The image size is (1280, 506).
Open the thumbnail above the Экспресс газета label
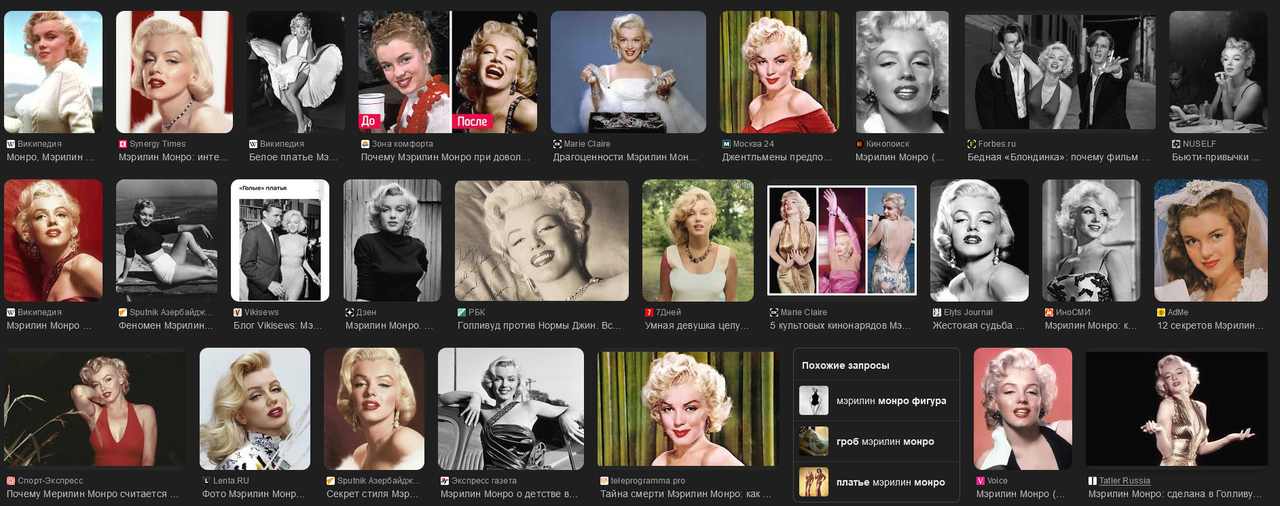(x=511, y=409)
